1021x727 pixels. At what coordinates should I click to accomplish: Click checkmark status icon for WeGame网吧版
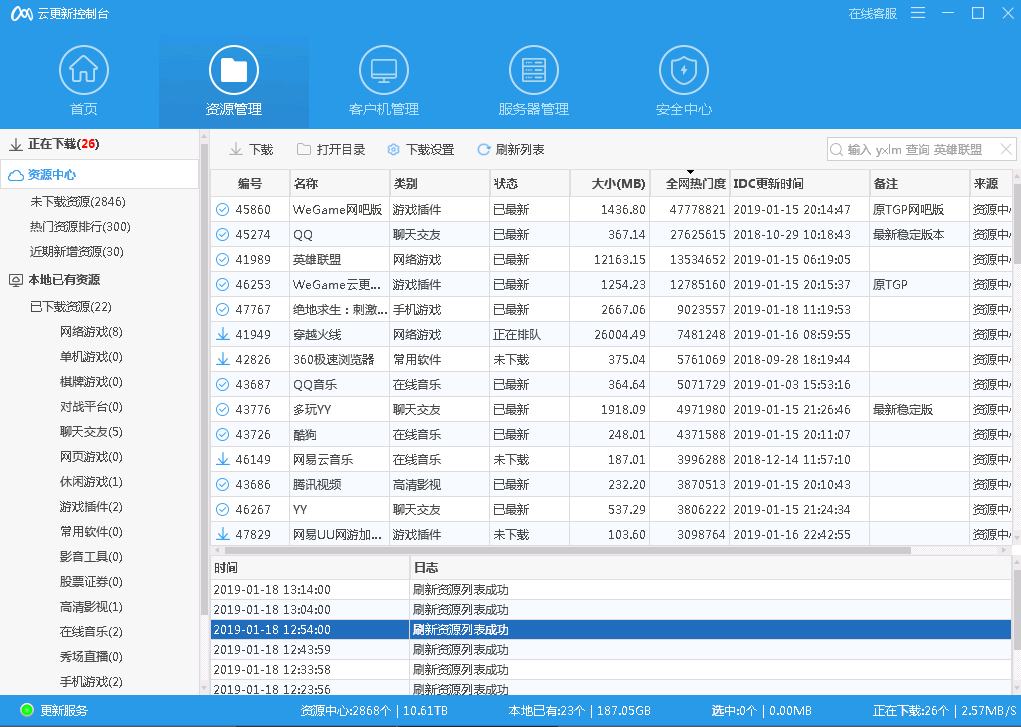[223, 209]
